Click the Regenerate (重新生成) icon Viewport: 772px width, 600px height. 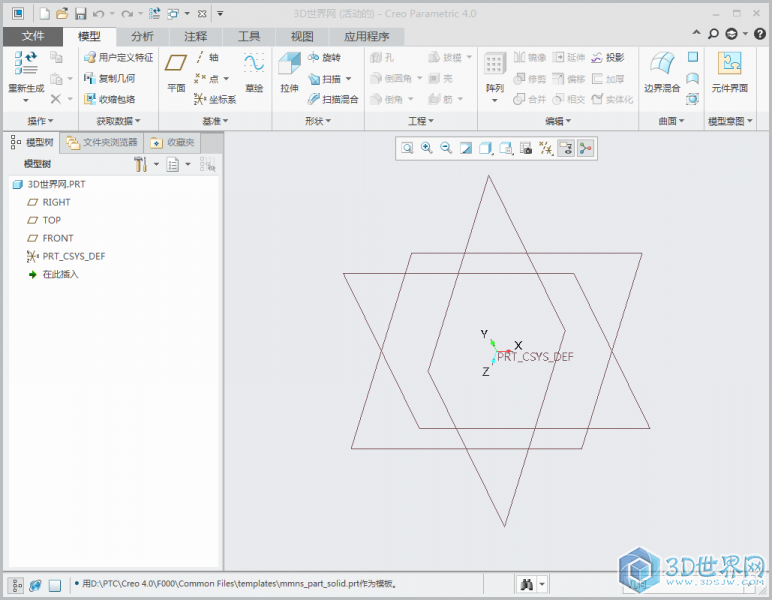click(26, 63)
